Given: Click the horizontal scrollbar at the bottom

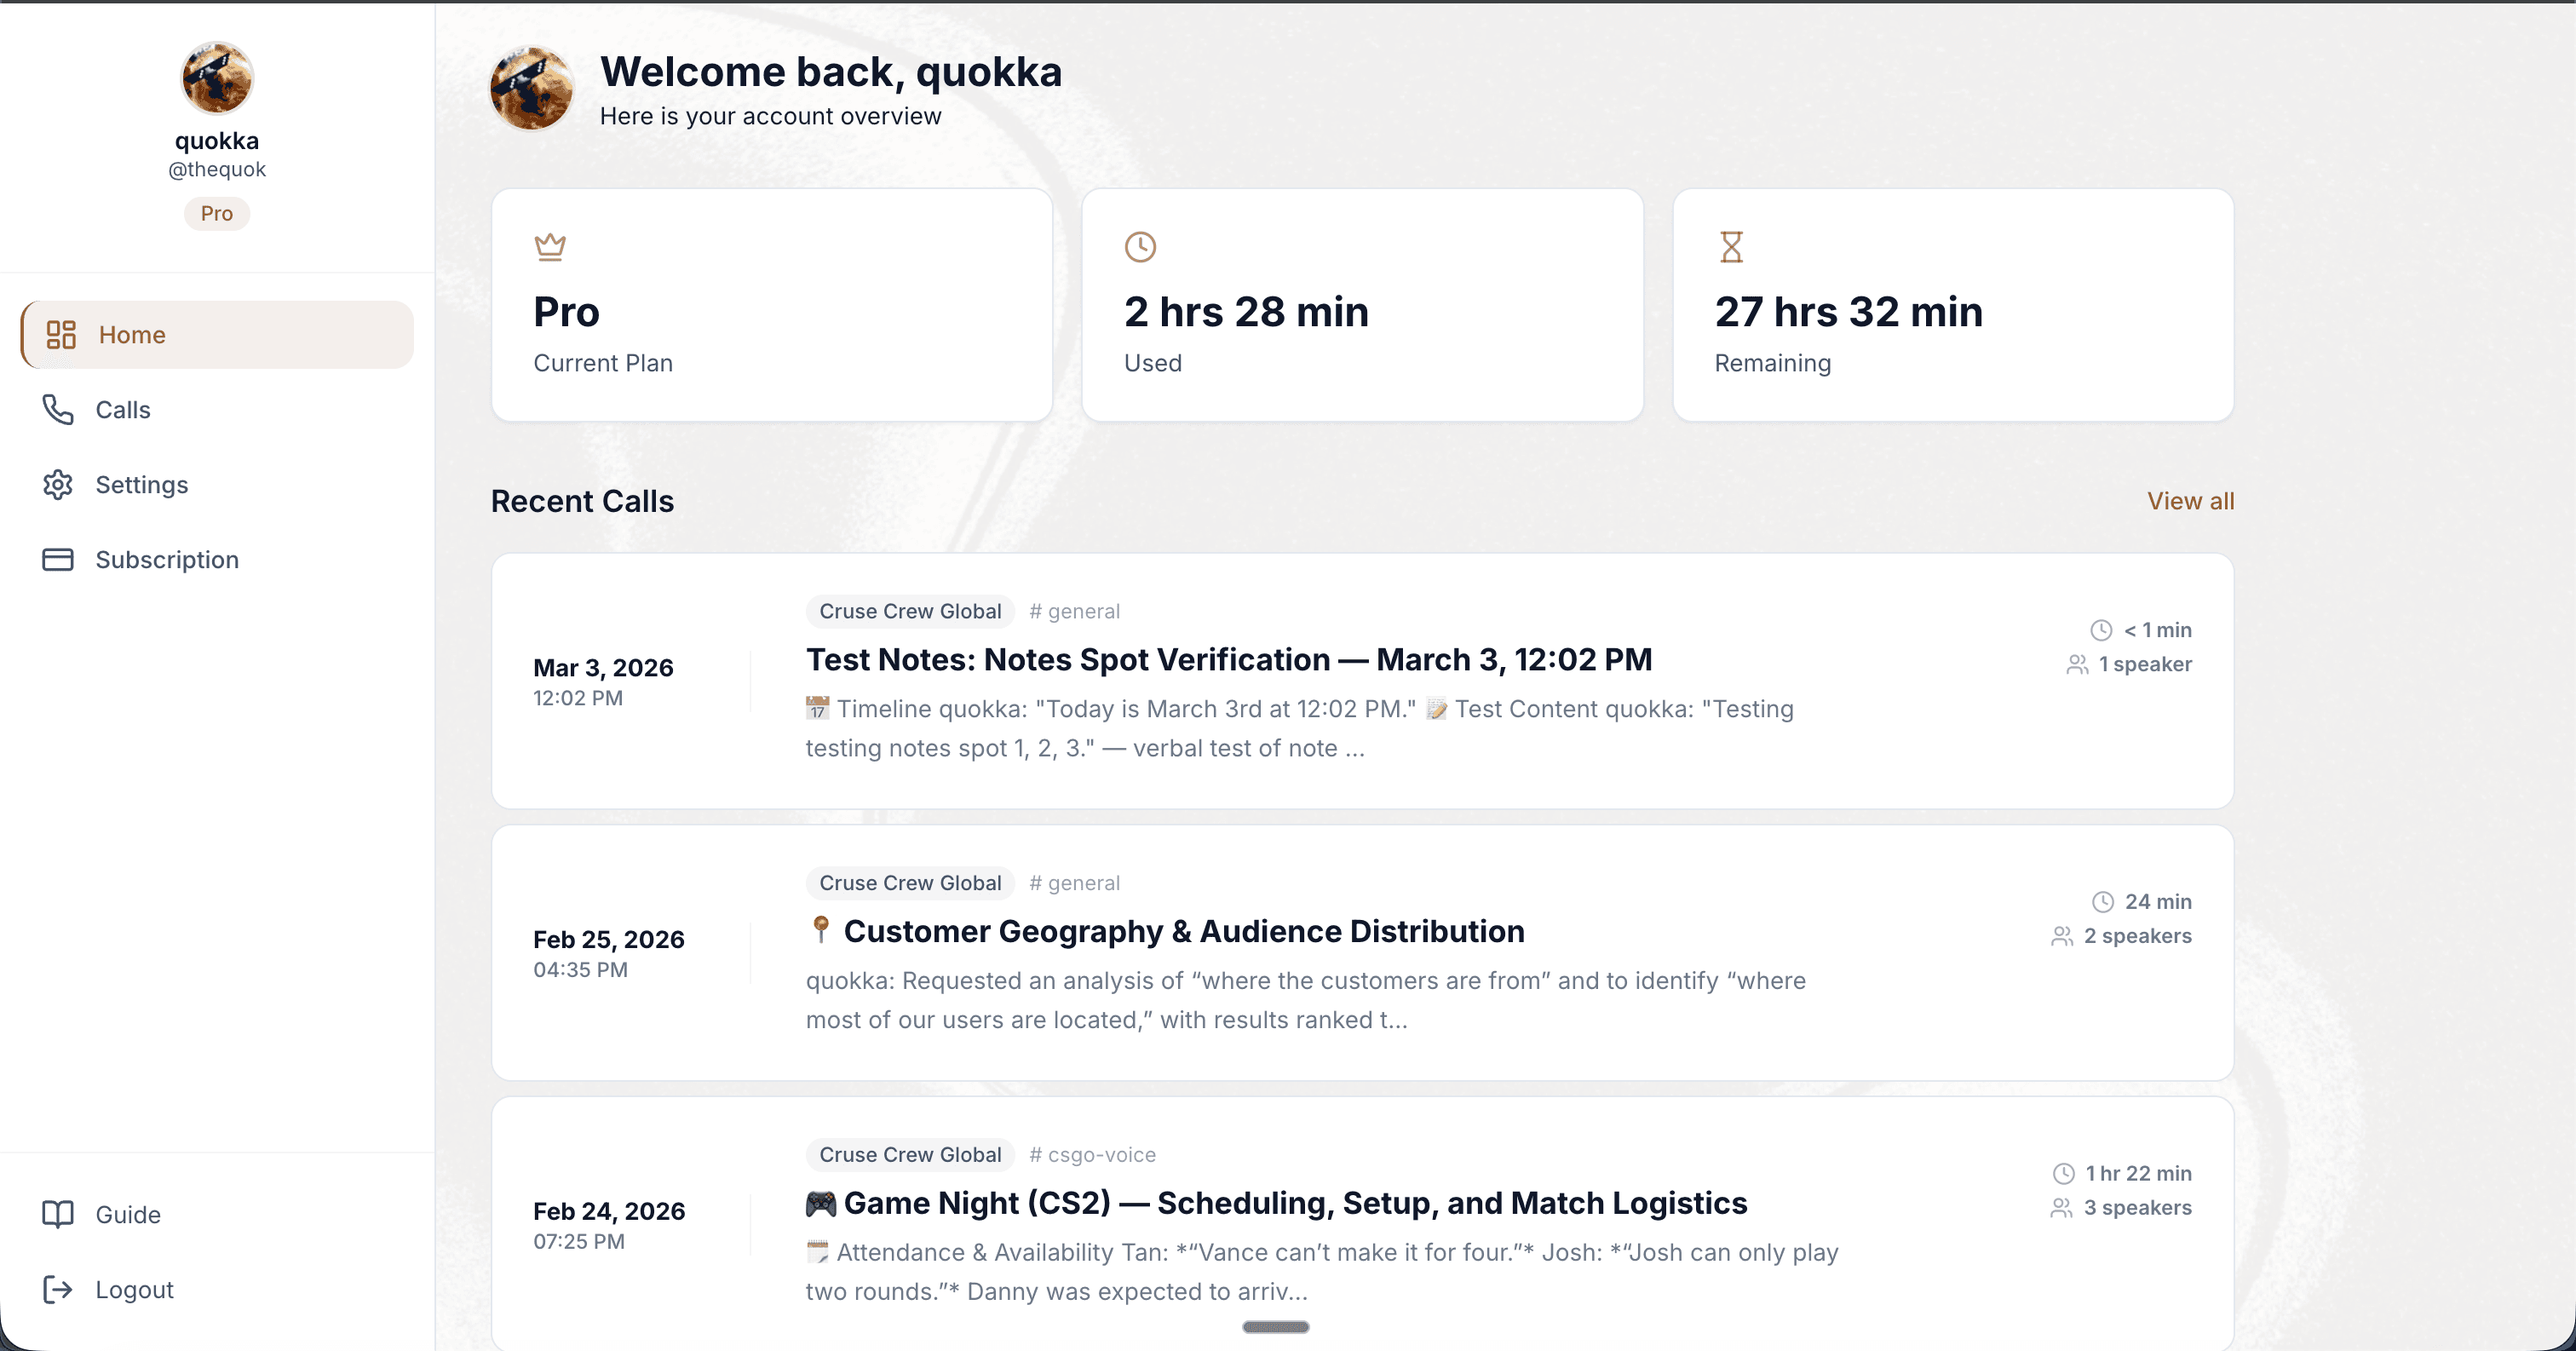Looking at the screenshot, I should click(x=1275, y=1328).
